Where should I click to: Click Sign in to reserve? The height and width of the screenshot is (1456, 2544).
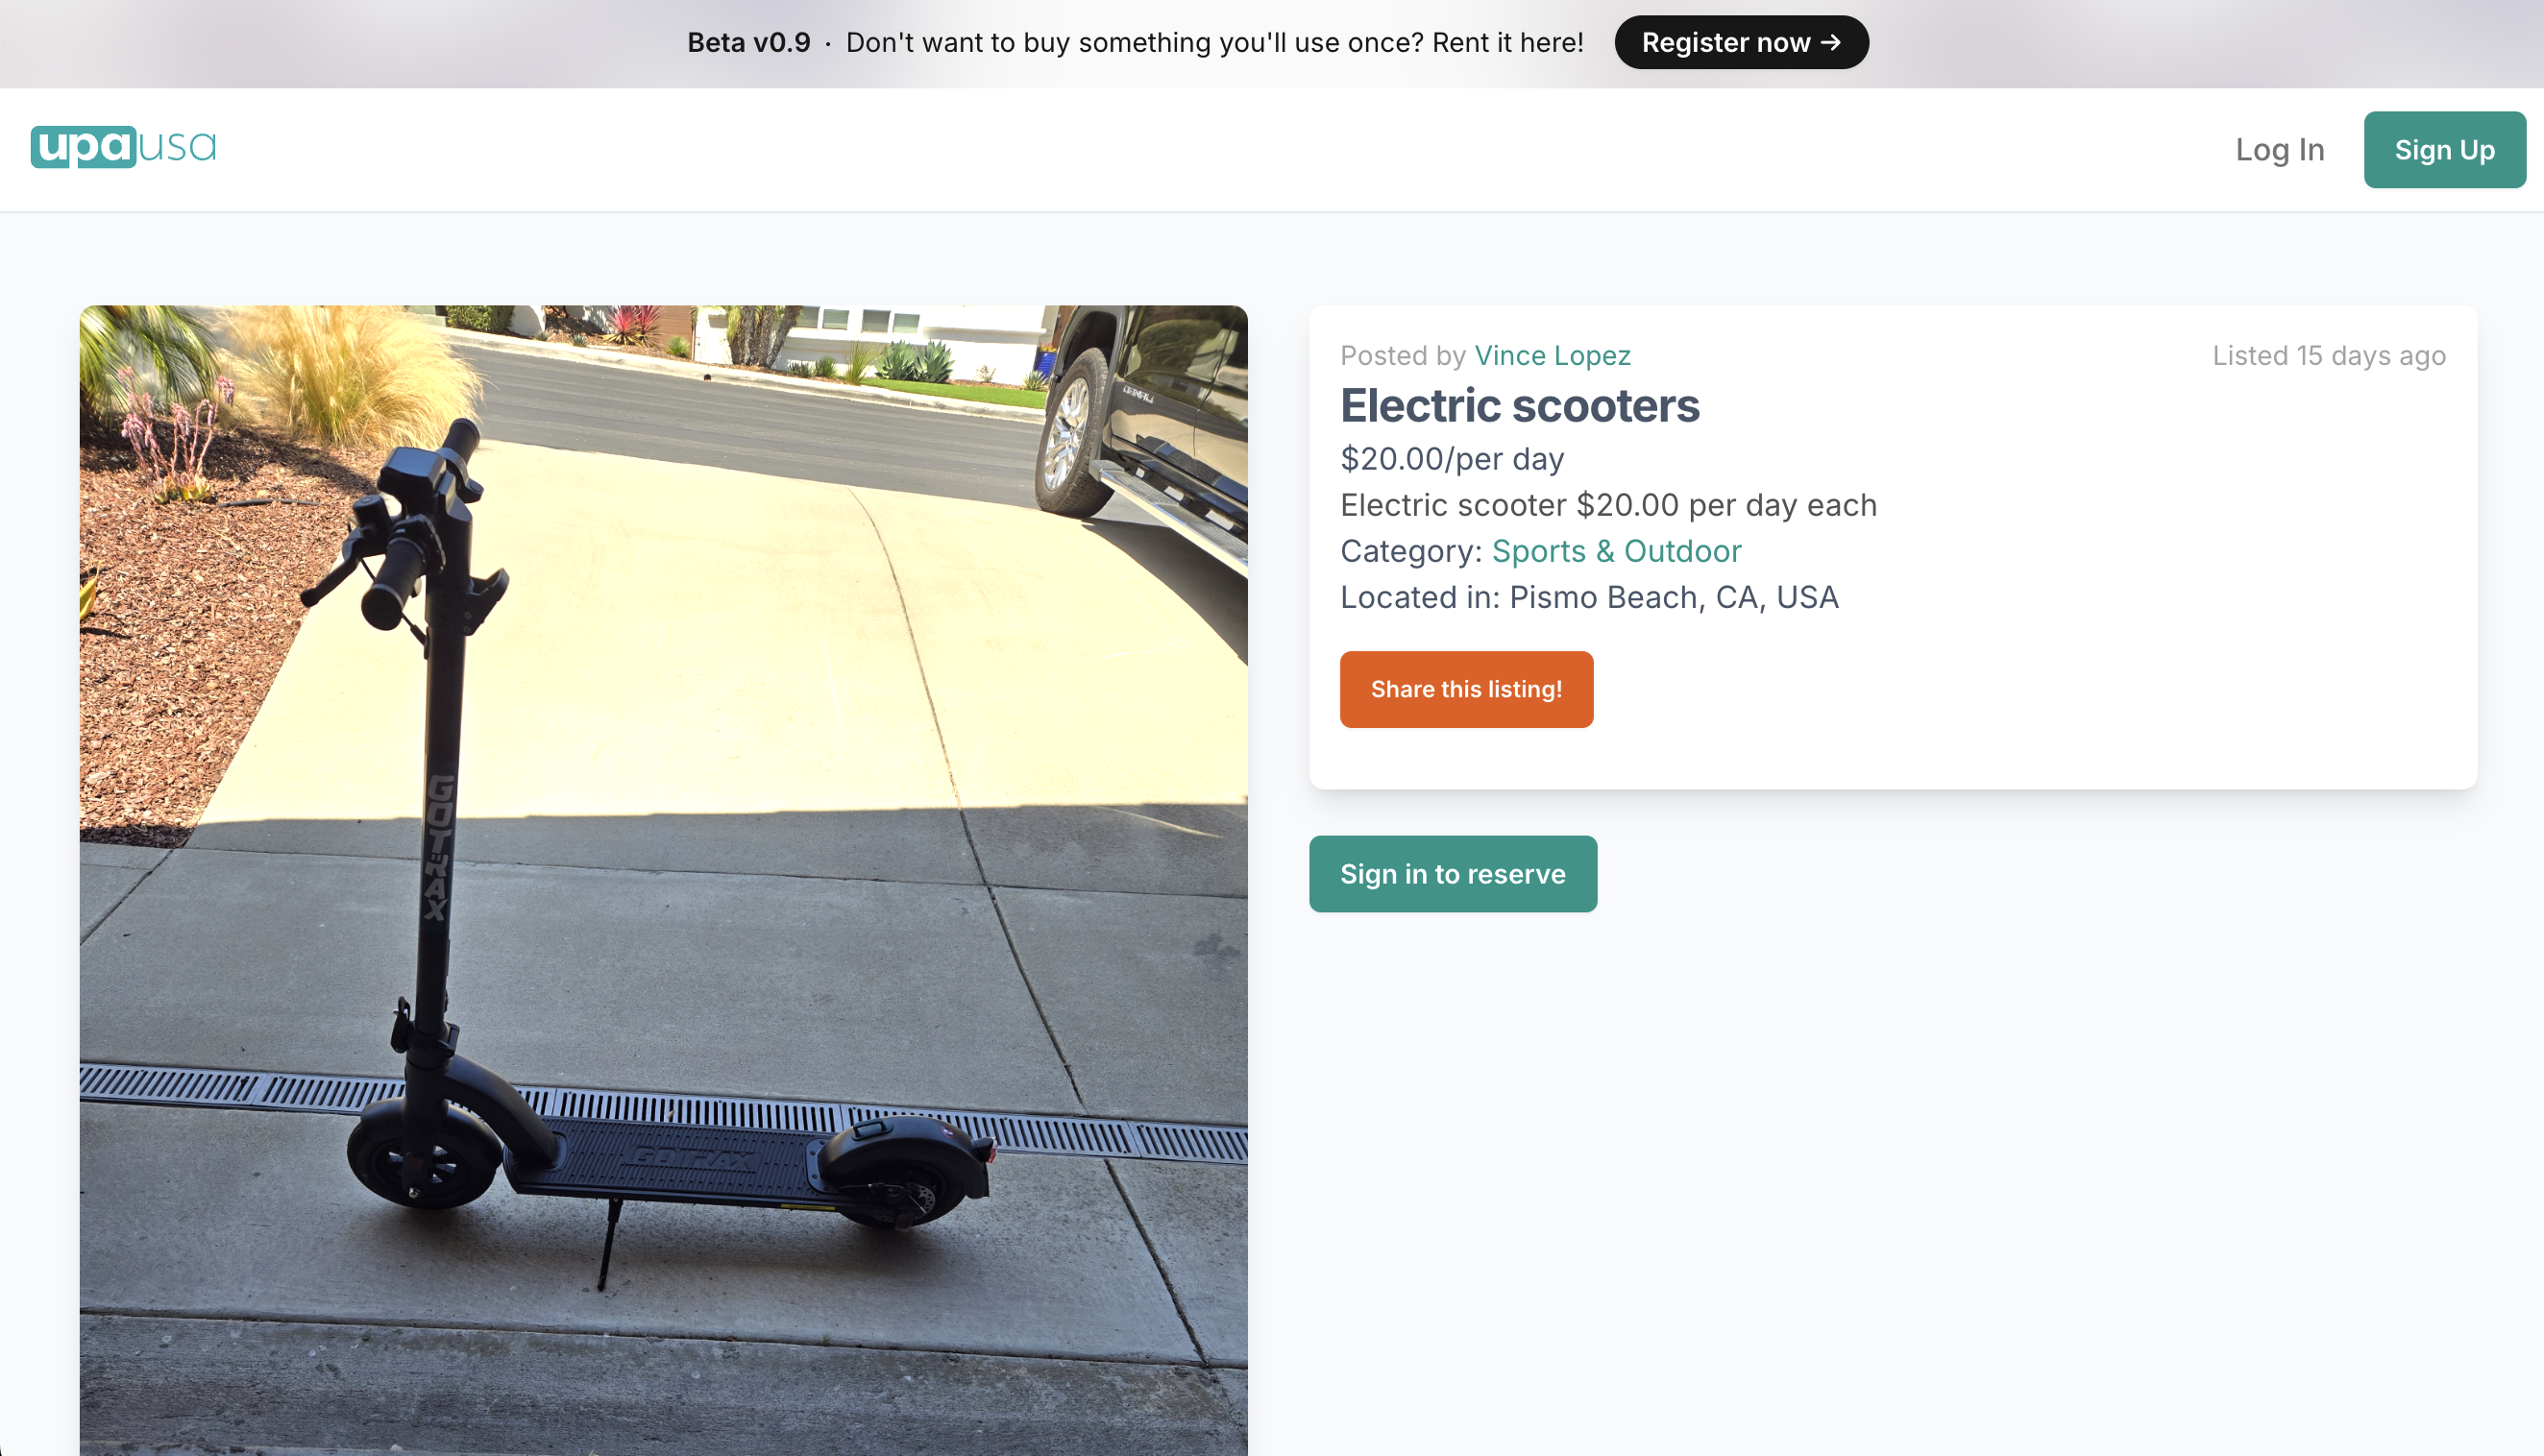(1452, 874)
